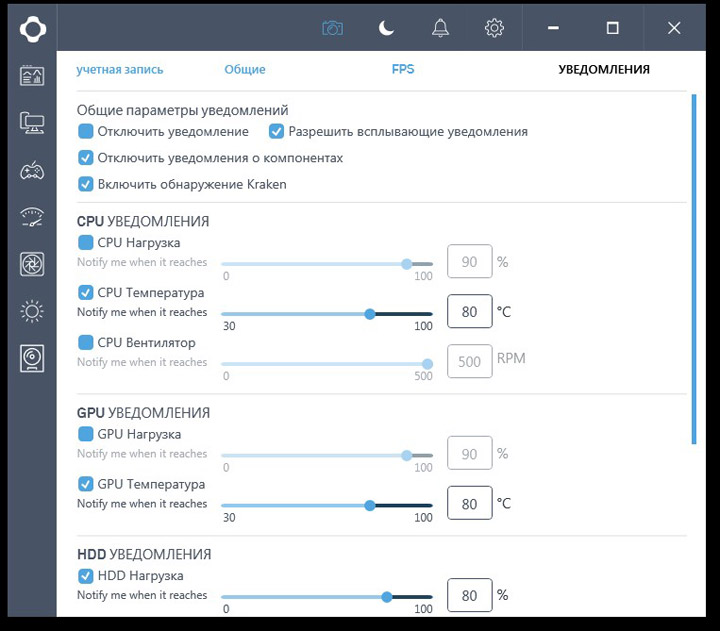Open the lighting sun sidebar icon
Screen dimensions: 720x631
32,311
